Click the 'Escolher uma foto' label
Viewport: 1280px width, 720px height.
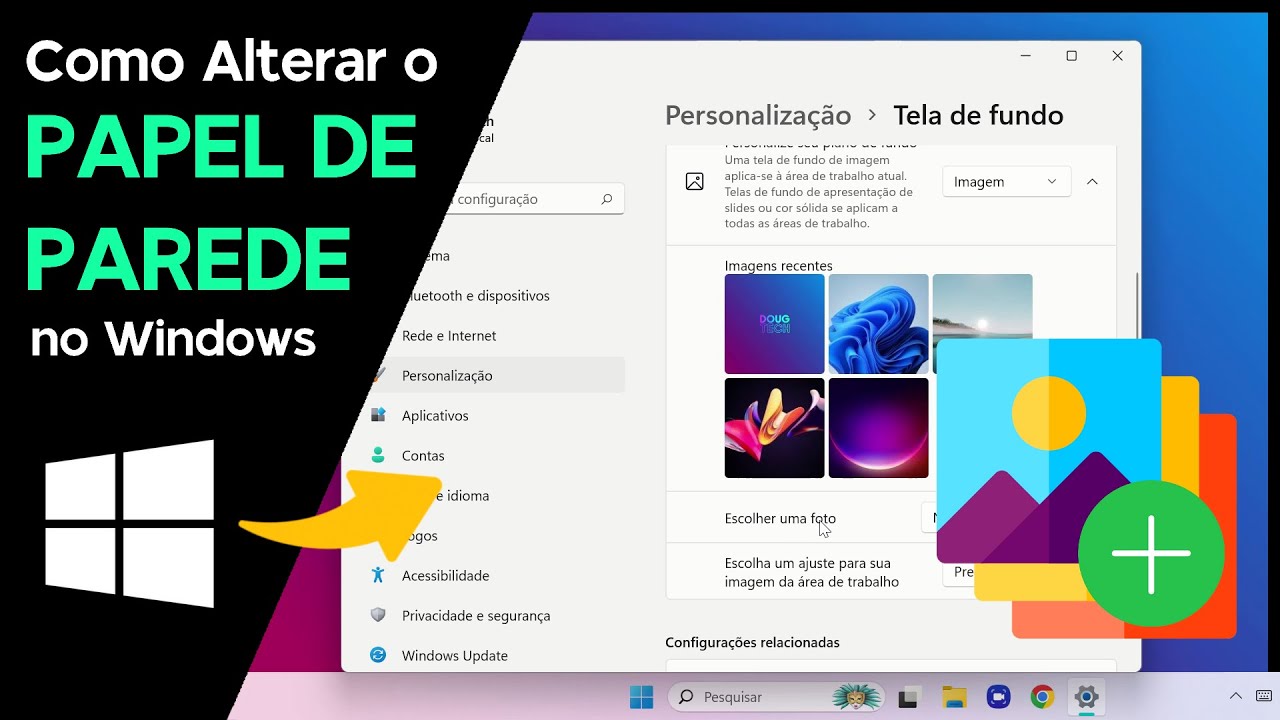pos(780,519)
